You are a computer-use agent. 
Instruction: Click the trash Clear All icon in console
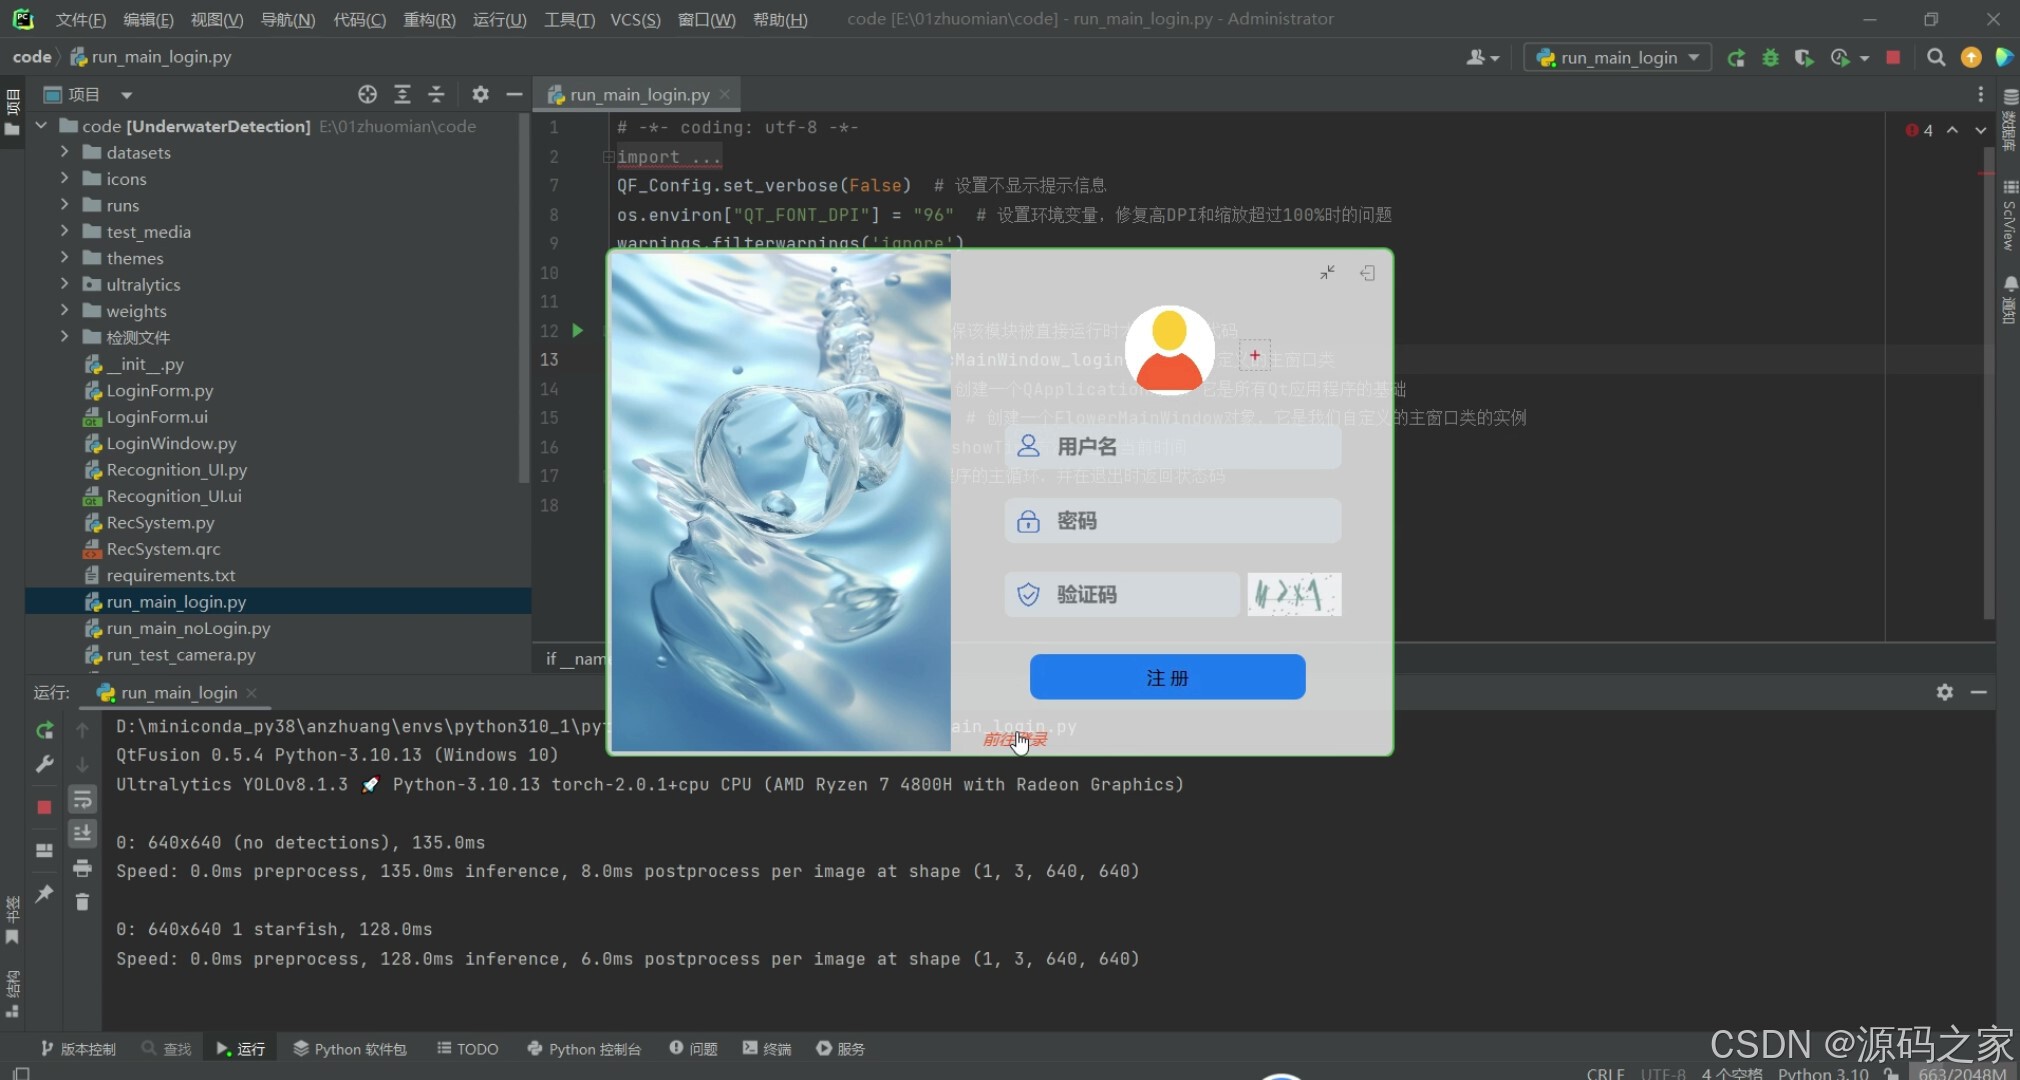pos(82,902)
